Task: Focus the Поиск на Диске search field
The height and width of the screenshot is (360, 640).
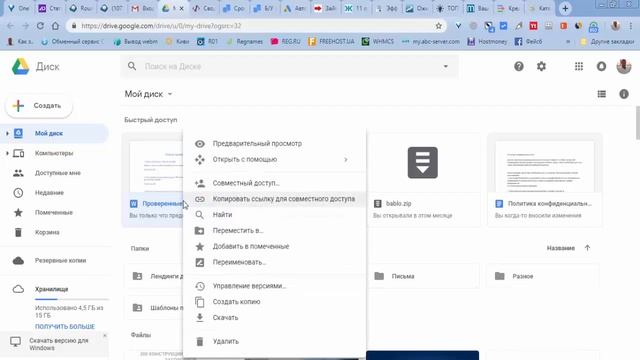Action: point(290,66)
